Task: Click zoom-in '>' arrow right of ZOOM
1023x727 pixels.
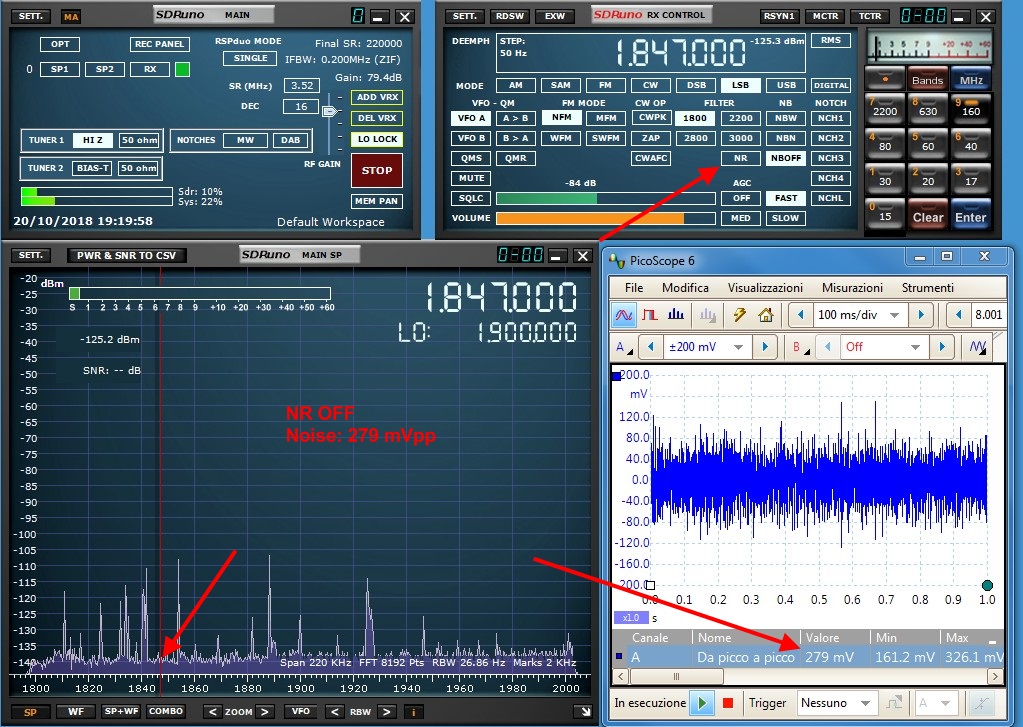Action: 264,712
